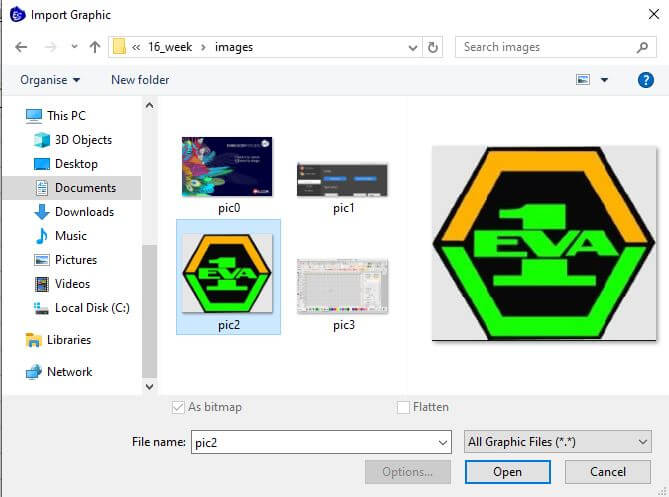
Task: Go back using the back arrow
Action: coord(21,47)
